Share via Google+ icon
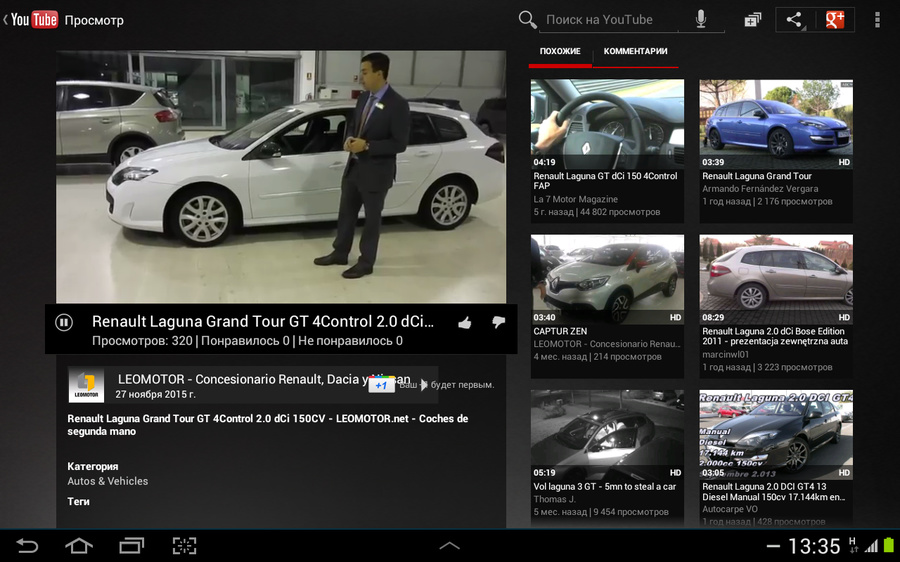This screenshot has height=562, width=900. coord(835,20)
